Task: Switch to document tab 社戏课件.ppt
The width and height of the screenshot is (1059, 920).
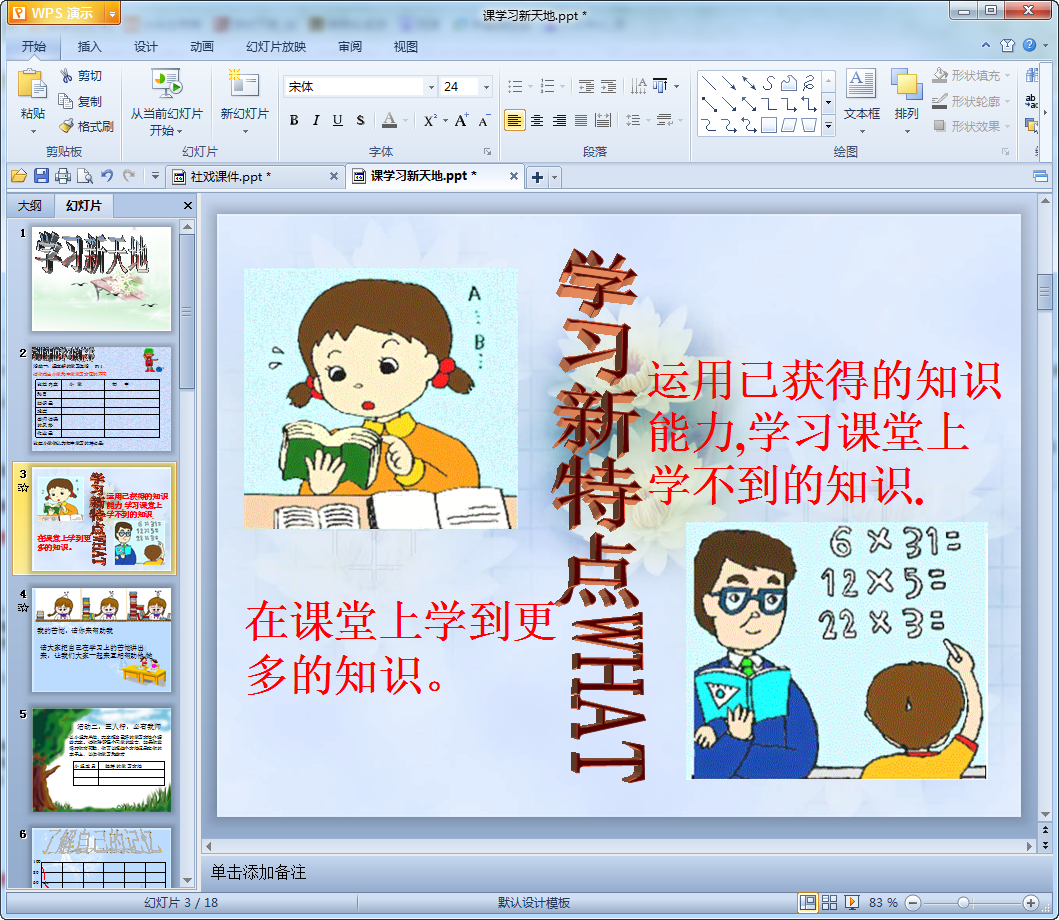Action: (230, 177)
